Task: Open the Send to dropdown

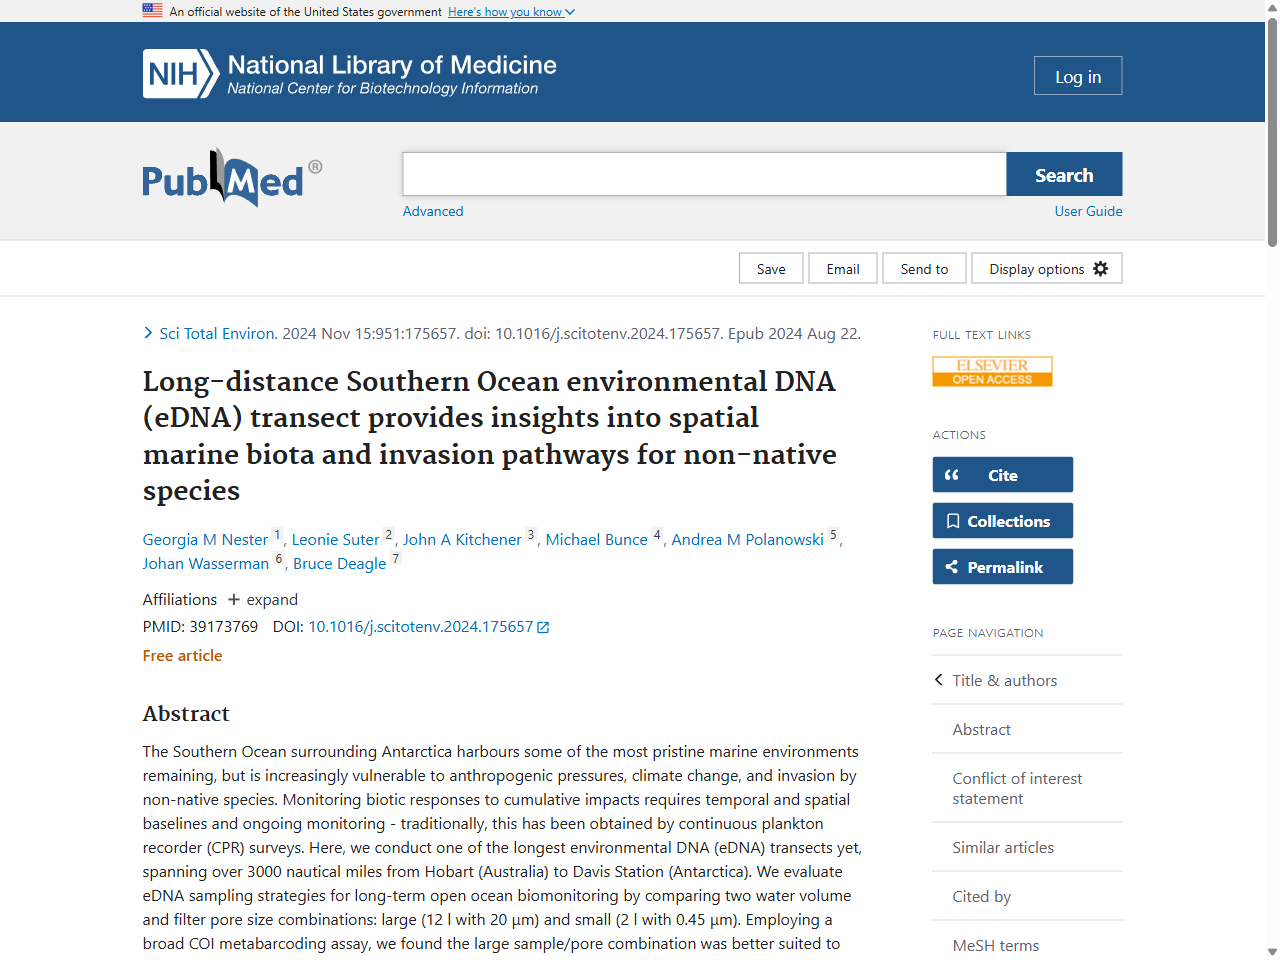Action: [924, 269]
